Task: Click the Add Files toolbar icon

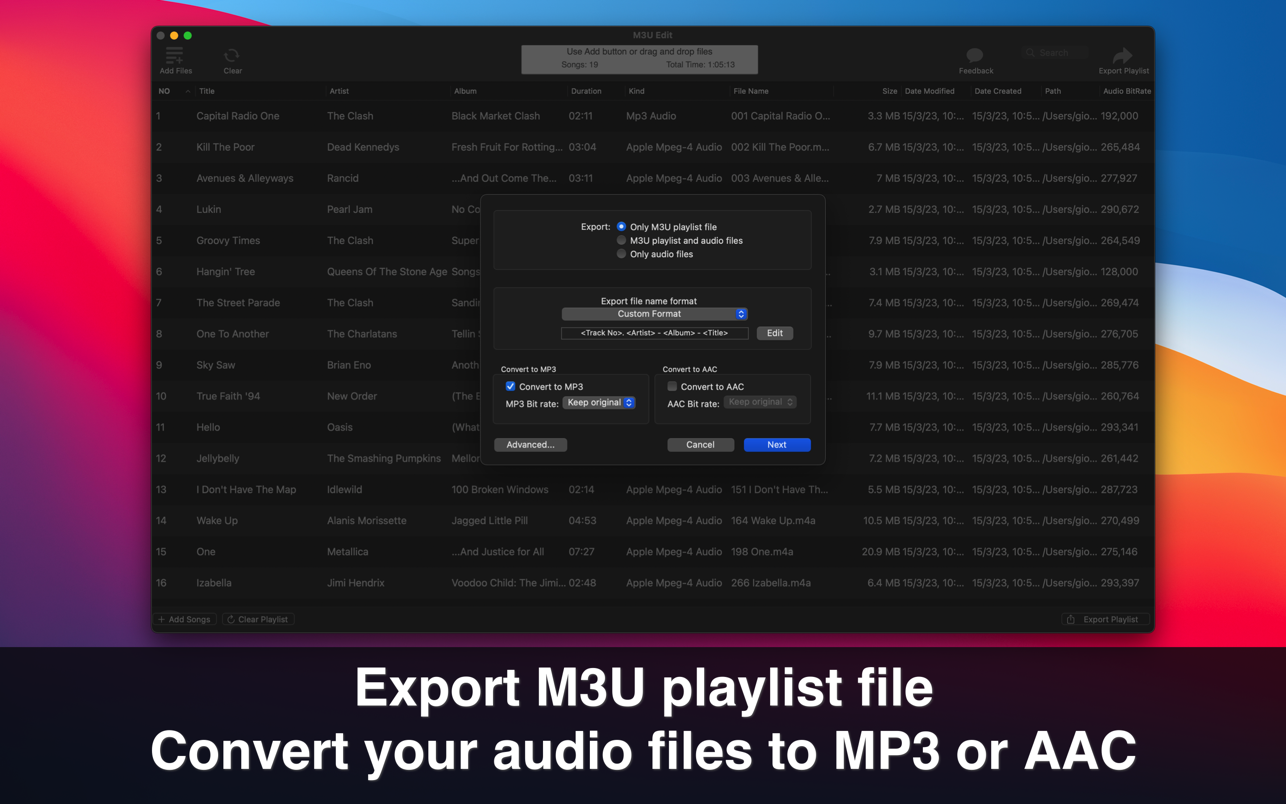Action: point(175,57)
